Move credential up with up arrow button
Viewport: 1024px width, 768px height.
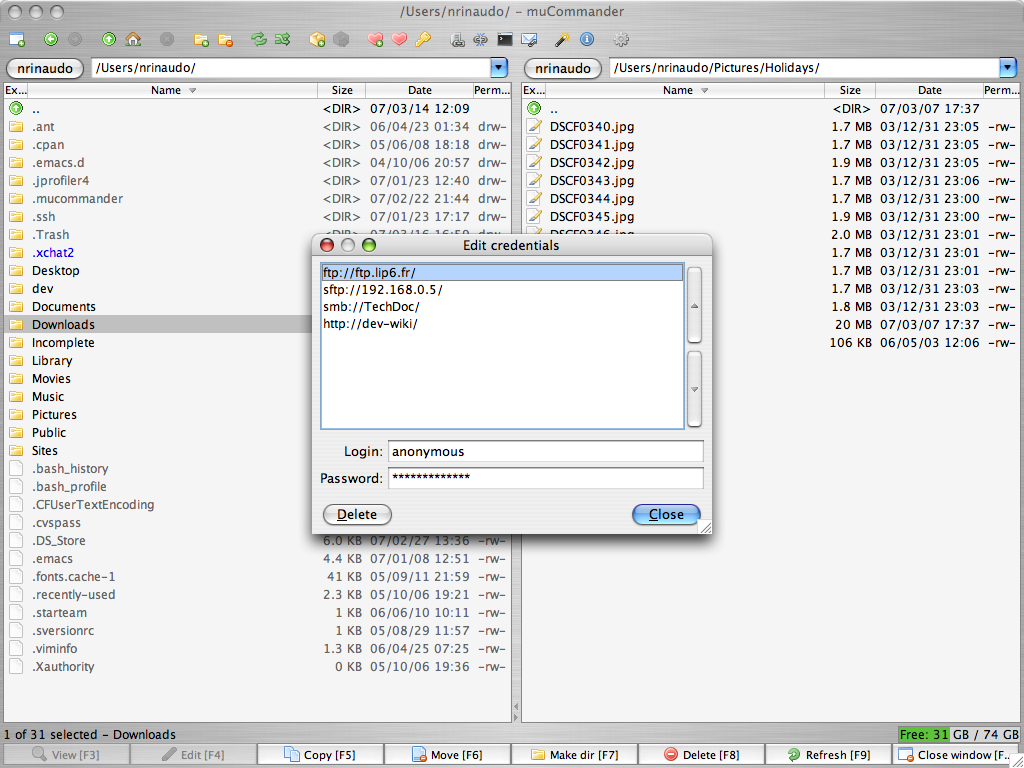[x=694, y=305]
